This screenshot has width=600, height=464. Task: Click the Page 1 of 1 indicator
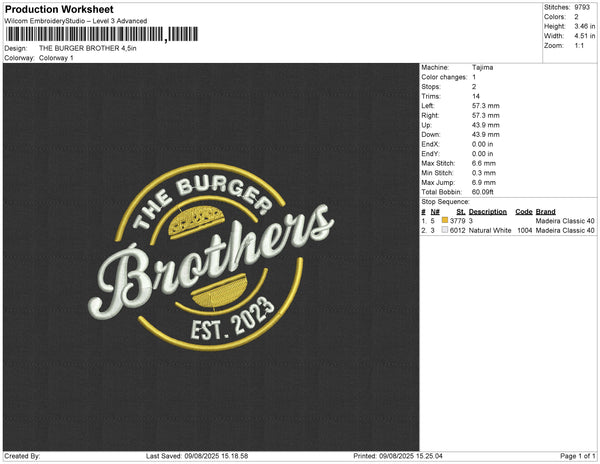coord(577,456)
